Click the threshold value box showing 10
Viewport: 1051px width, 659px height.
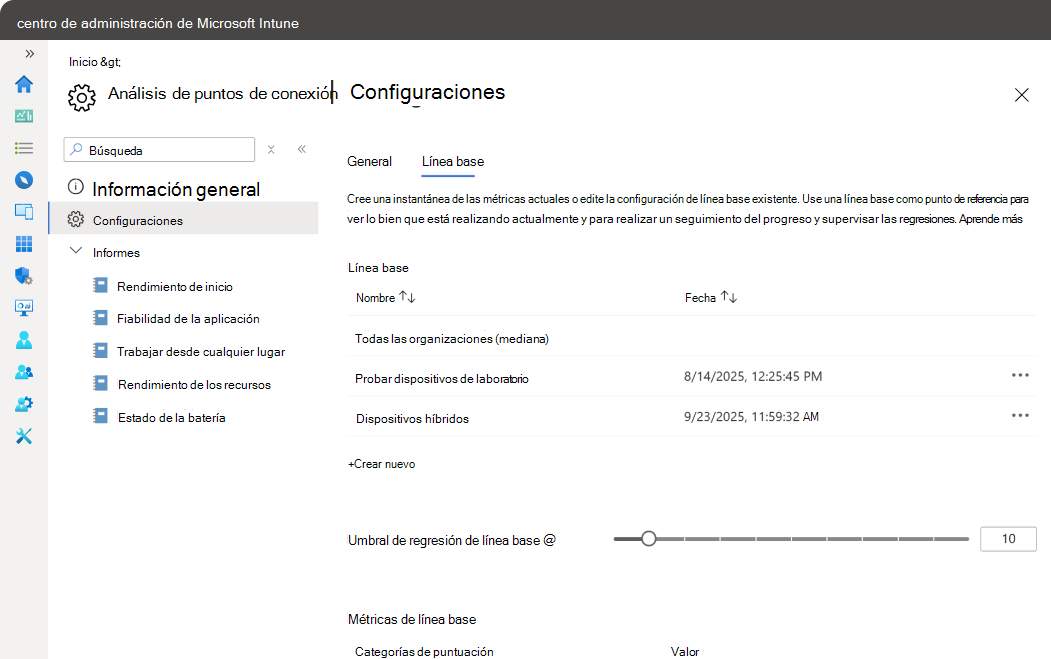1008,539
